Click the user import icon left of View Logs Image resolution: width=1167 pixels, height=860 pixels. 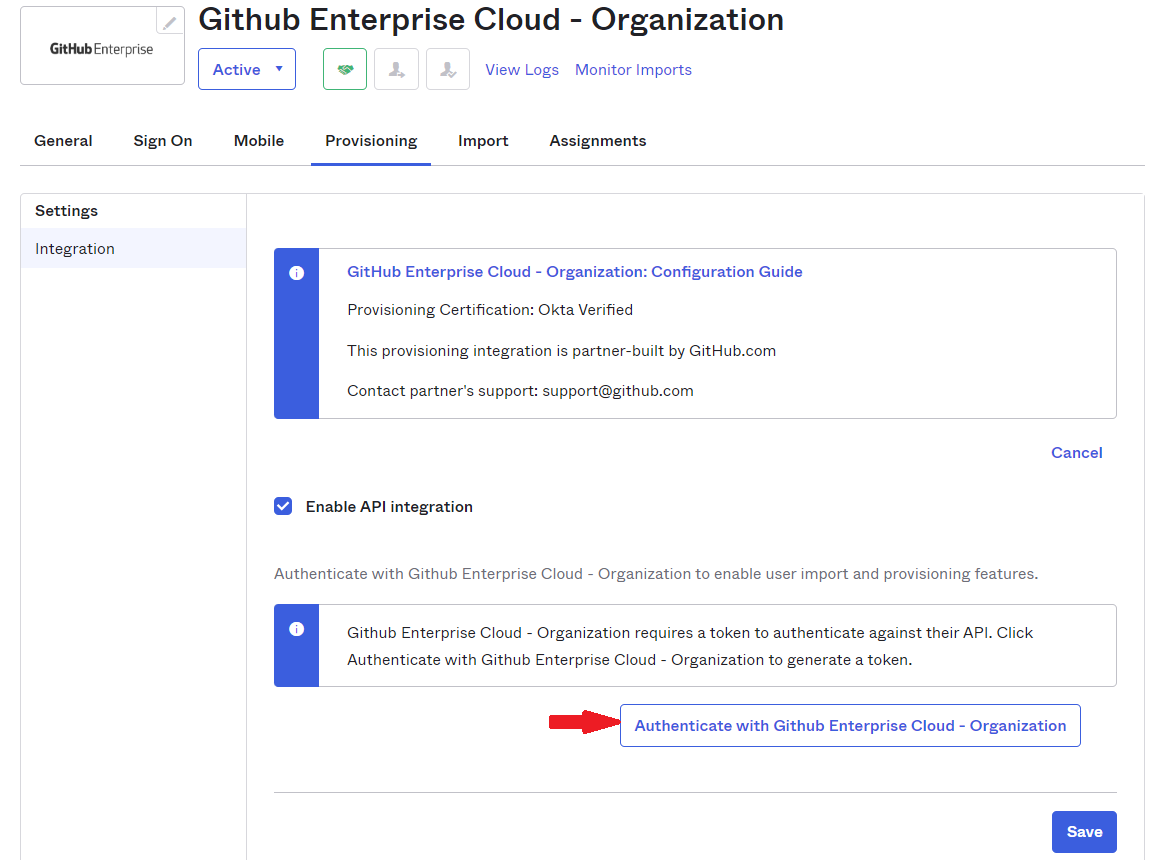pos(448,70)
